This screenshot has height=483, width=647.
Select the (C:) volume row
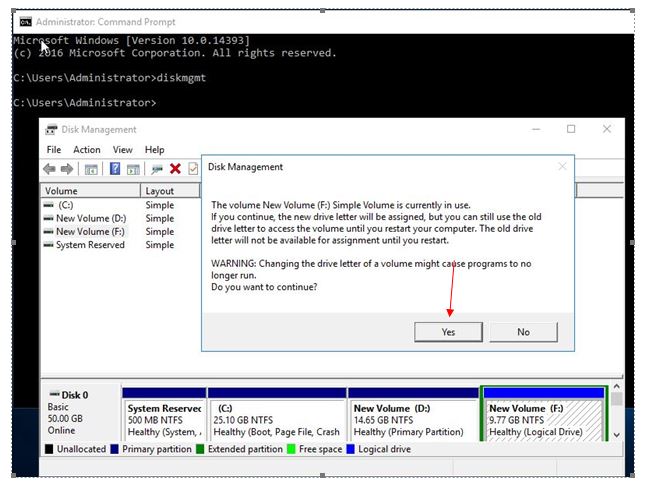[x=66, y=205]
